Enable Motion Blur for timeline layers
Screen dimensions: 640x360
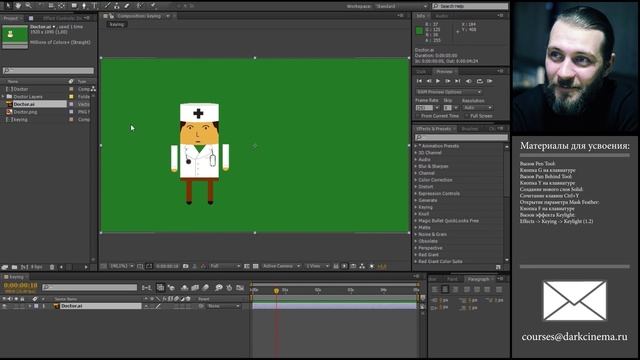pos(206,288)
